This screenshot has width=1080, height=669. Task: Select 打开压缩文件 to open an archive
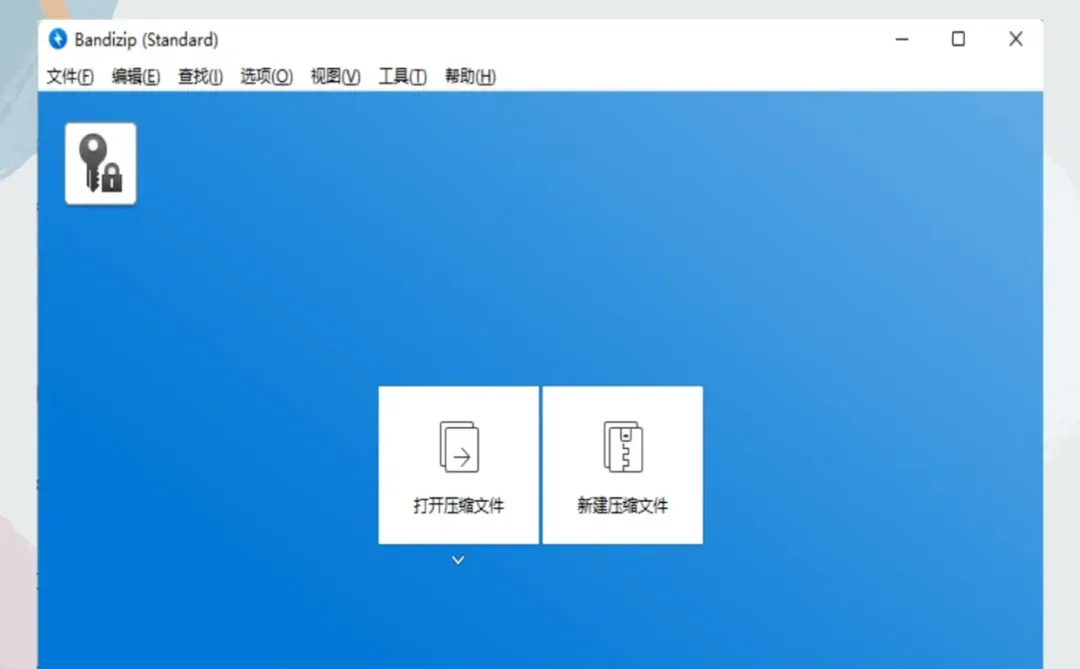click(458, 505)
